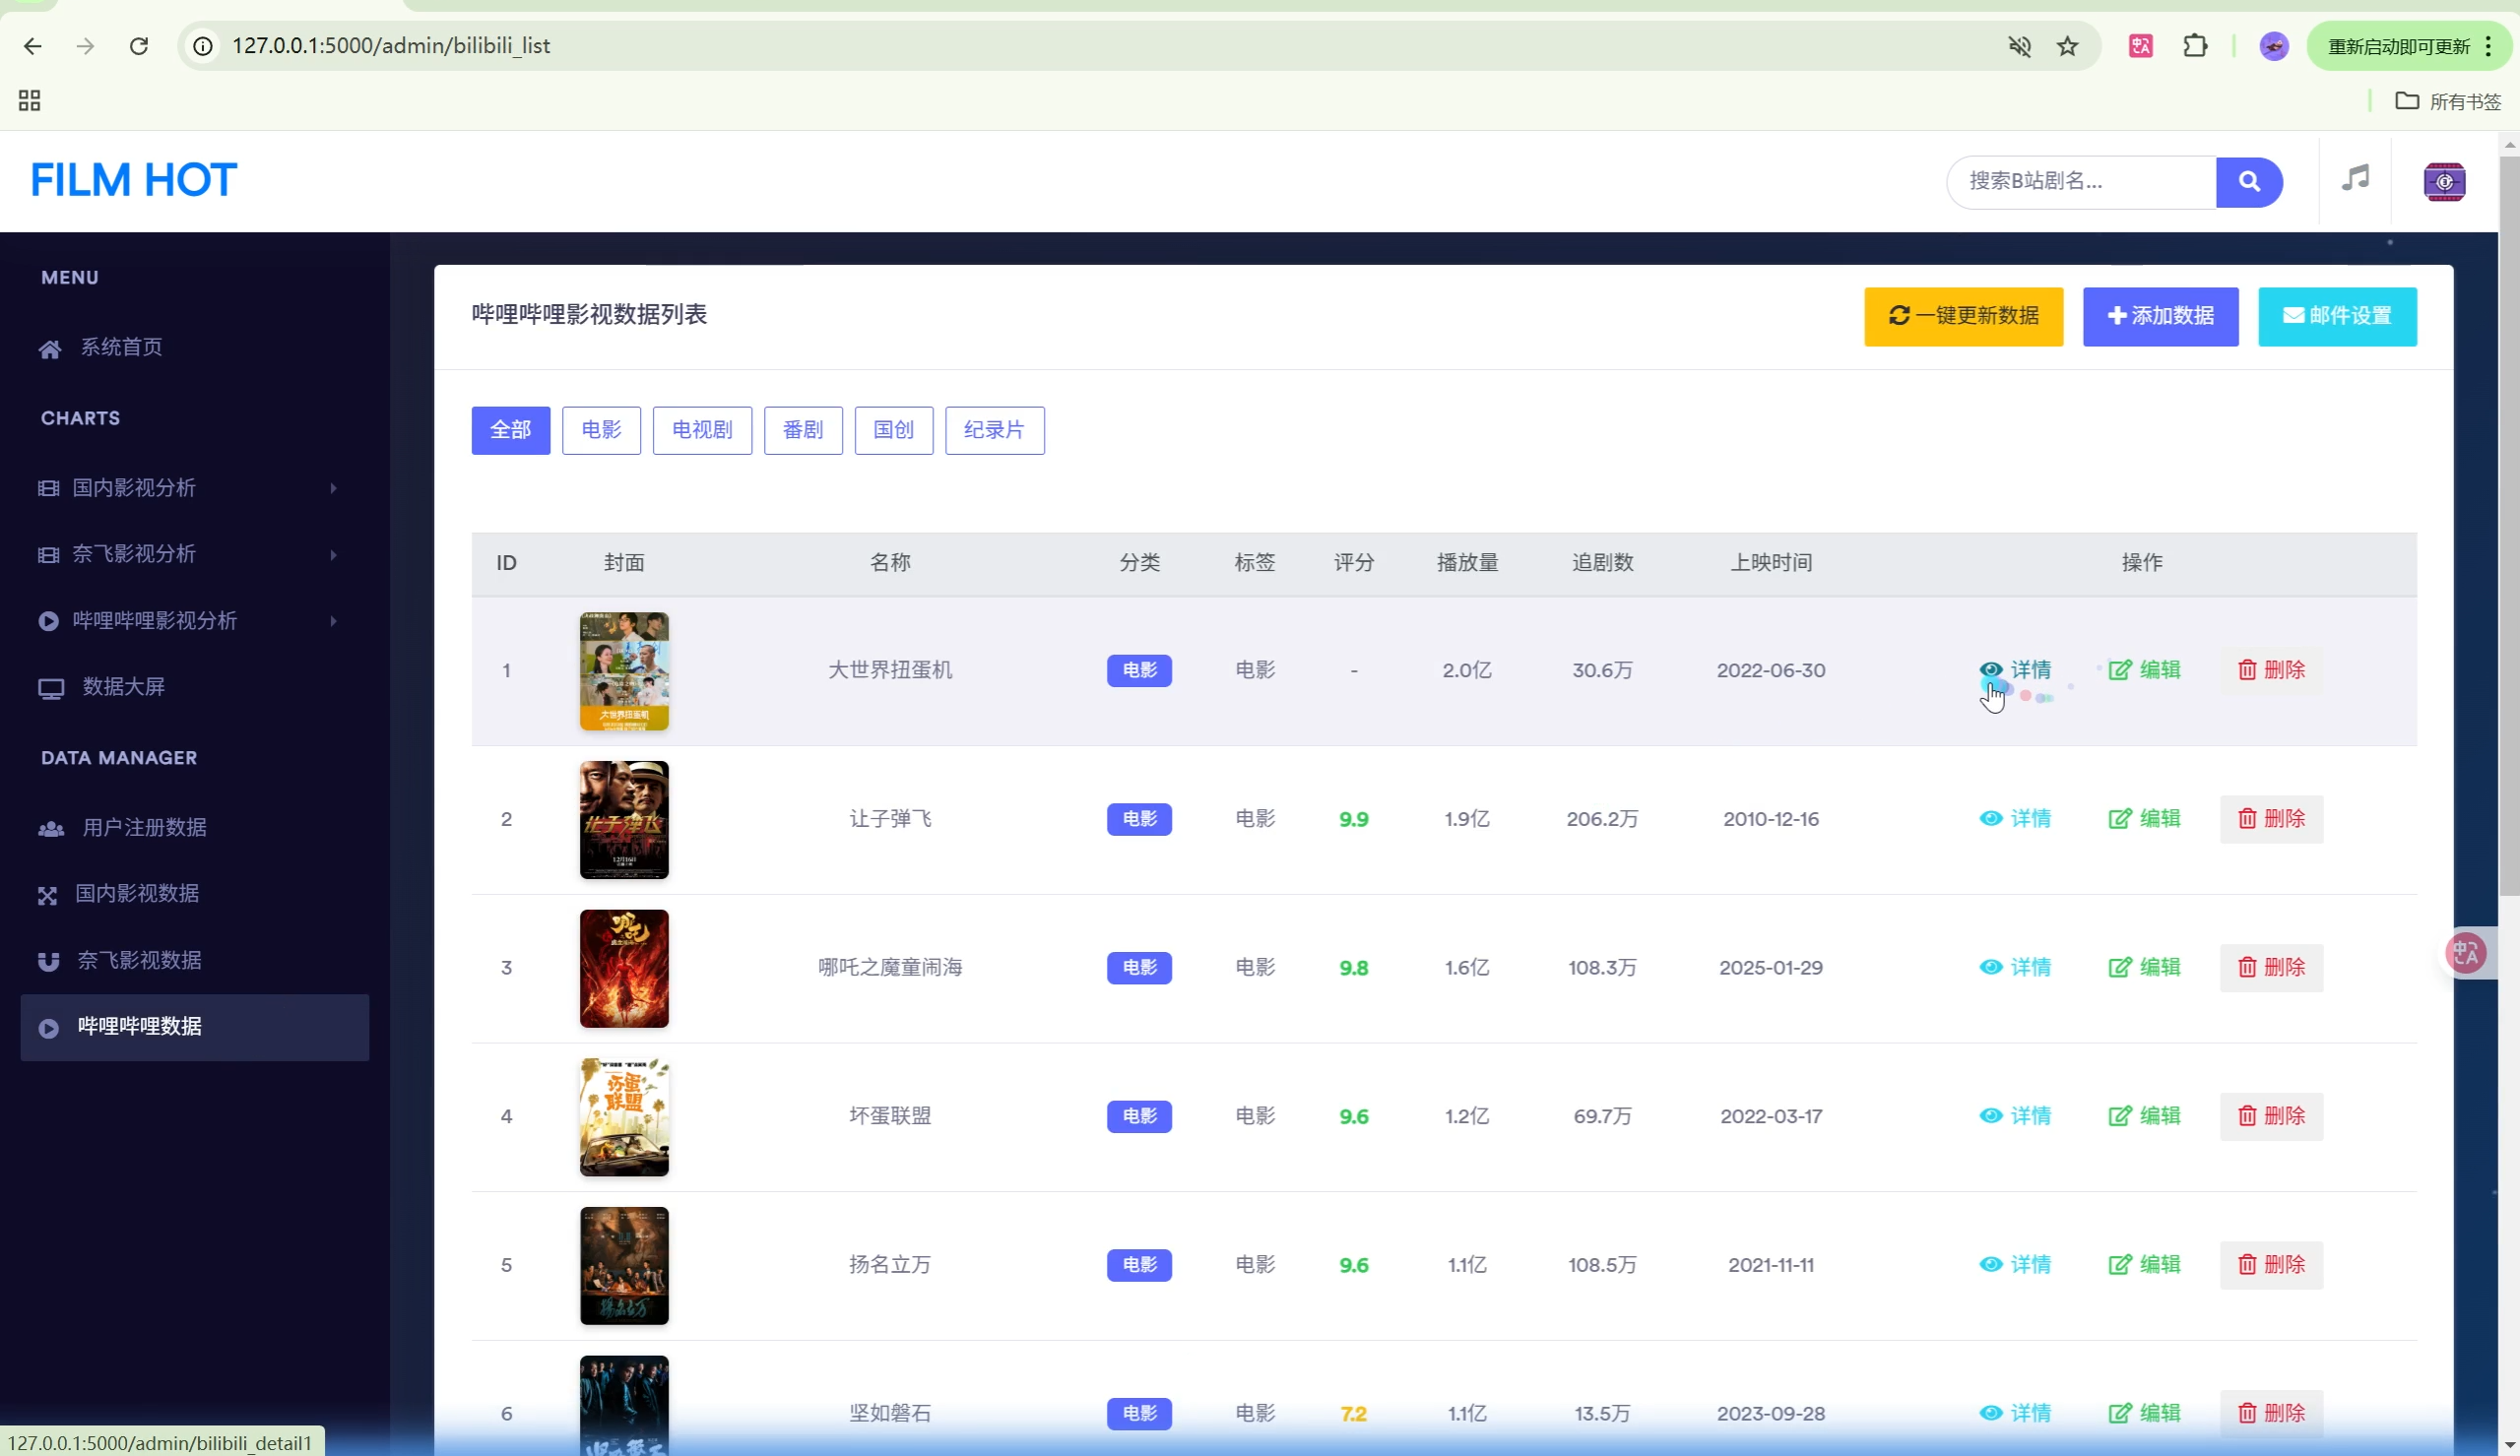Open the translate floating icon on right edge
2520x1456 pixels.
coord(2465,952)
